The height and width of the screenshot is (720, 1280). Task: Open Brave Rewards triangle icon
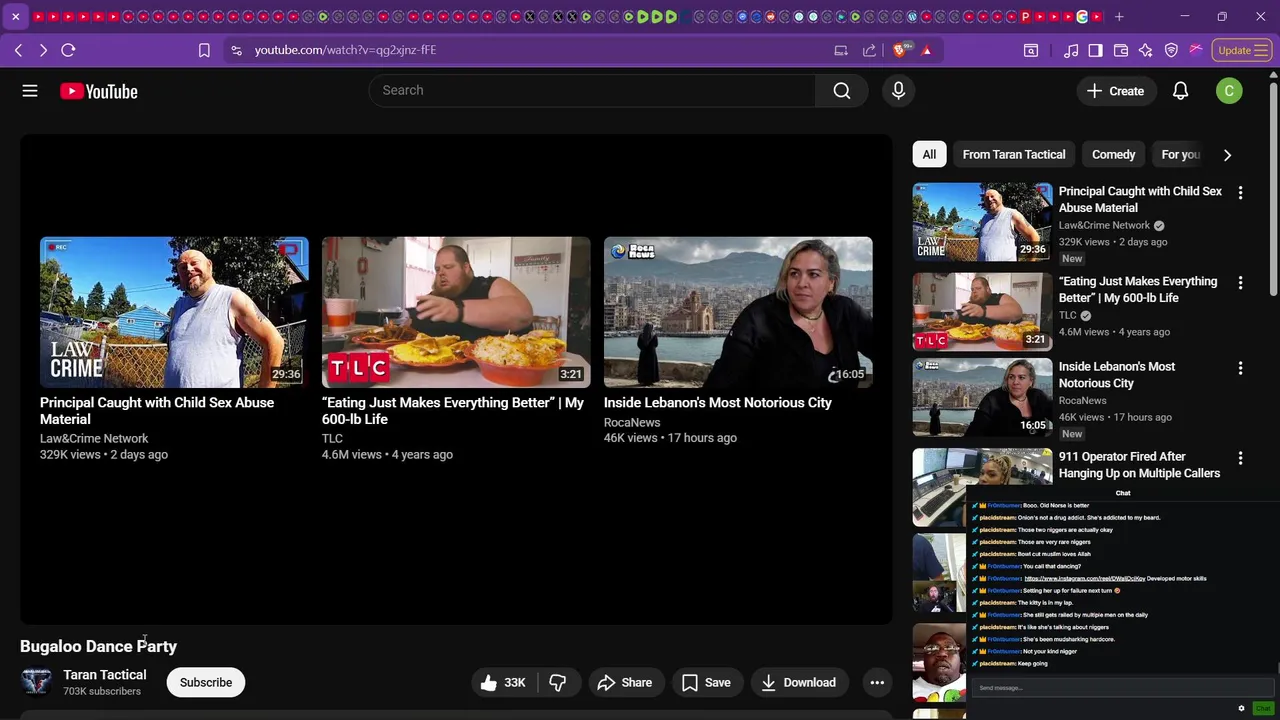(x=926, y=50)
